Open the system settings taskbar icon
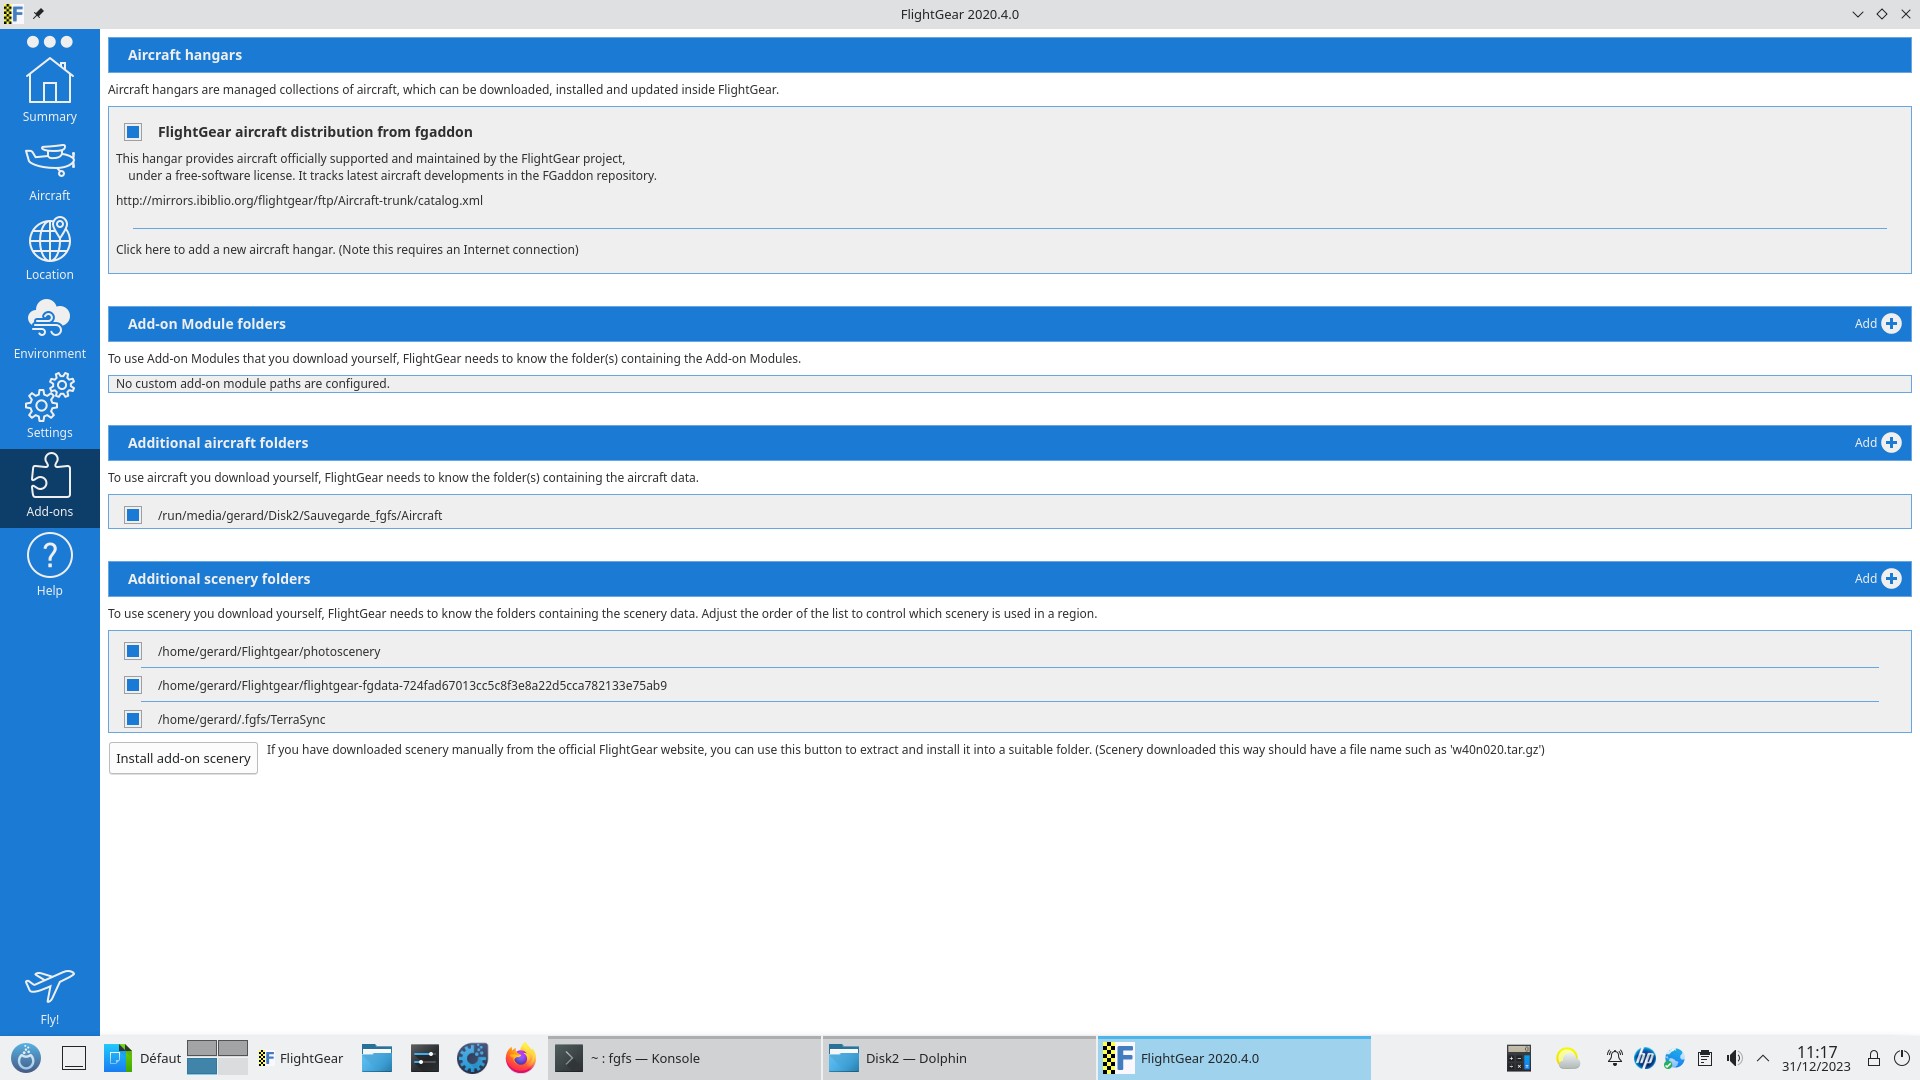1920x1080 pixels. coord(425,1058)
